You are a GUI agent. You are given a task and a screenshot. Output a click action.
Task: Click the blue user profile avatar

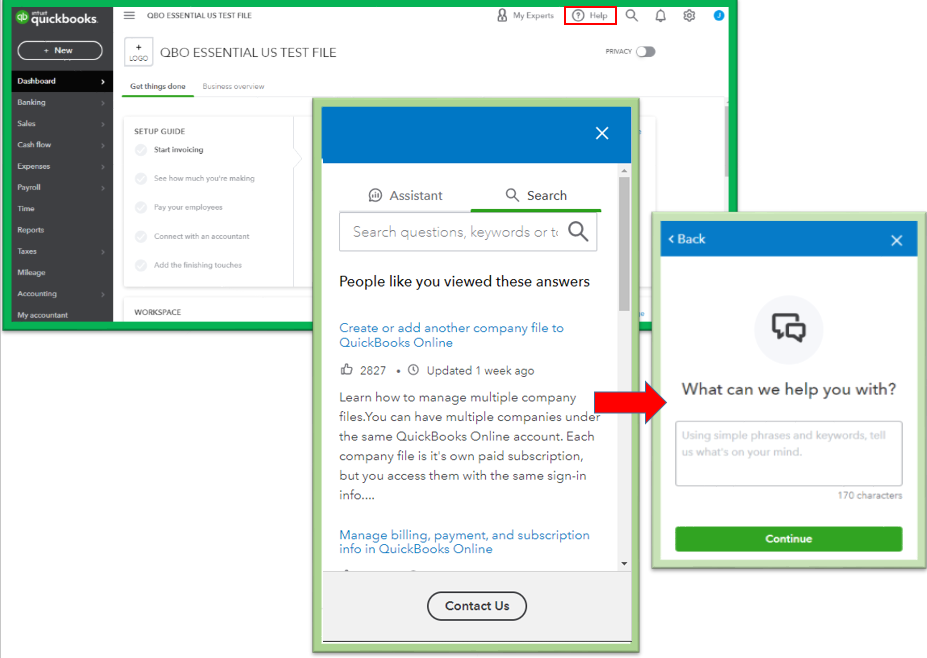pos(718,15)
